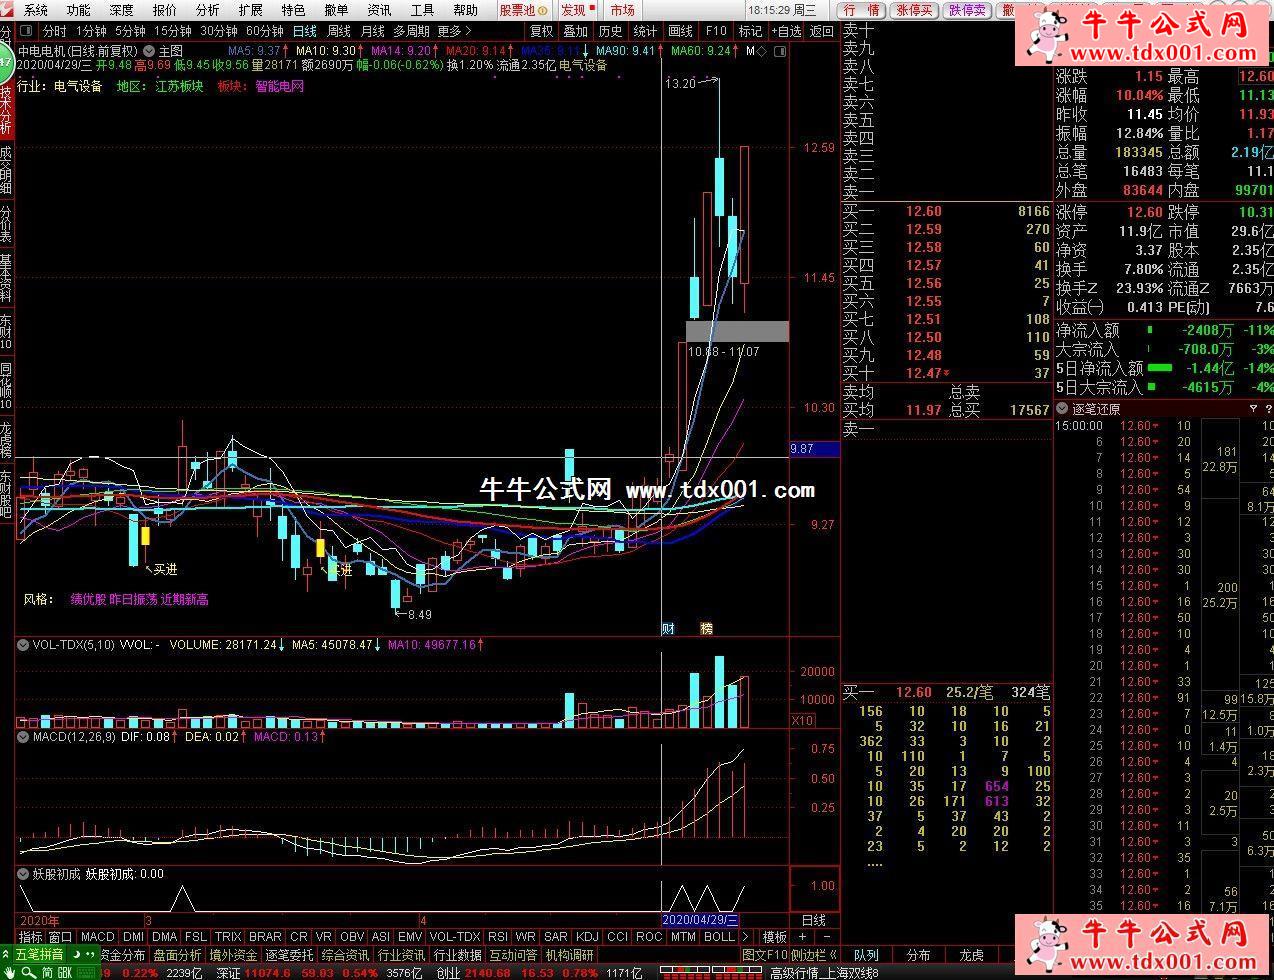This screenshot has height=980, width=1274.
Task: Open the 资讯 menu
Action: (x=379, y=10)
